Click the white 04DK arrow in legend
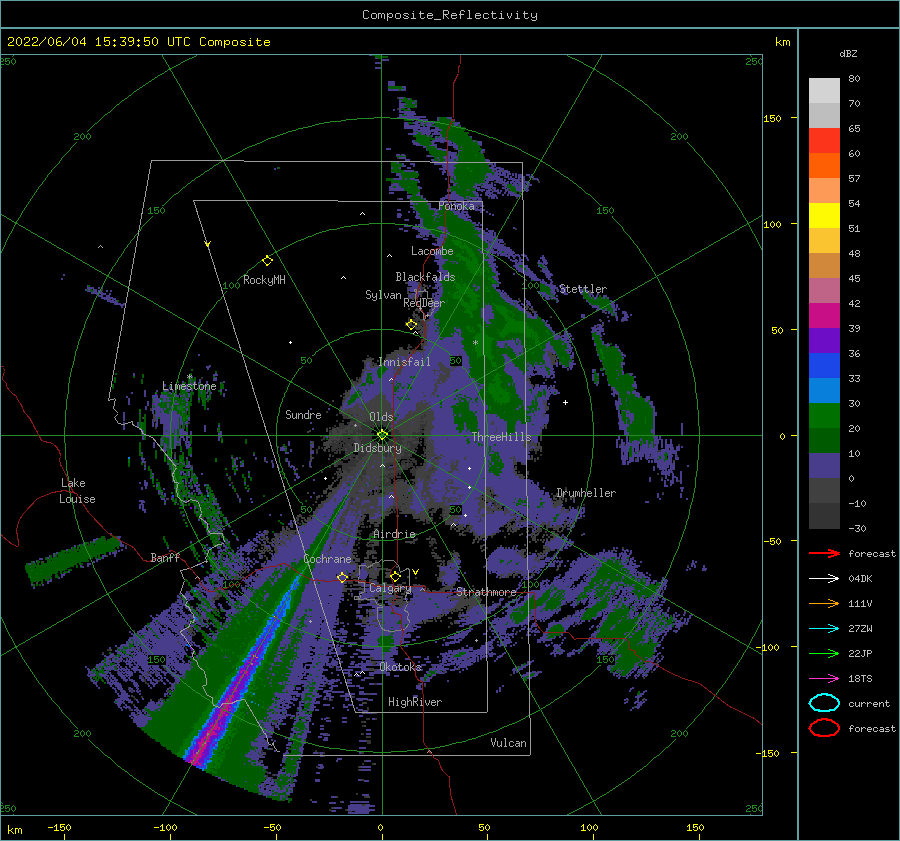The height and width of the screenshot is (841, 900). pos(824,579)
